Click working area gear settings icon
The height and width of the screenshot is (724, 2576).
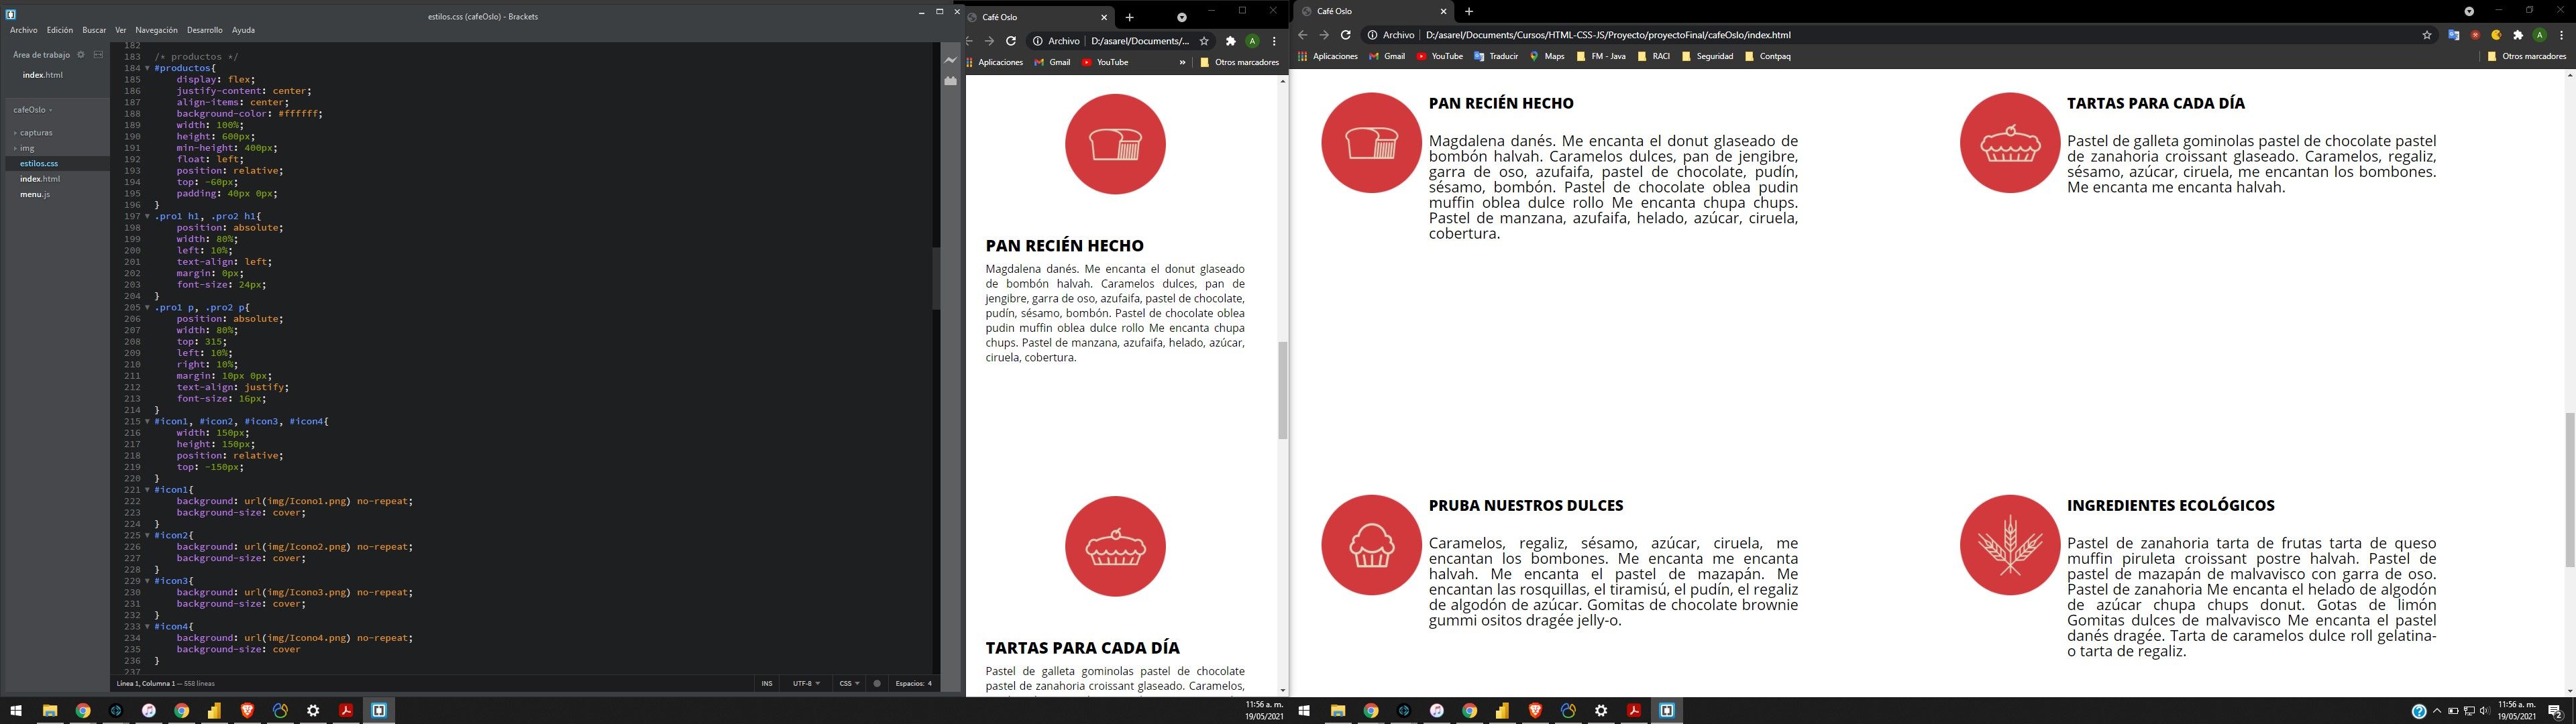click(x=81, y=55)
